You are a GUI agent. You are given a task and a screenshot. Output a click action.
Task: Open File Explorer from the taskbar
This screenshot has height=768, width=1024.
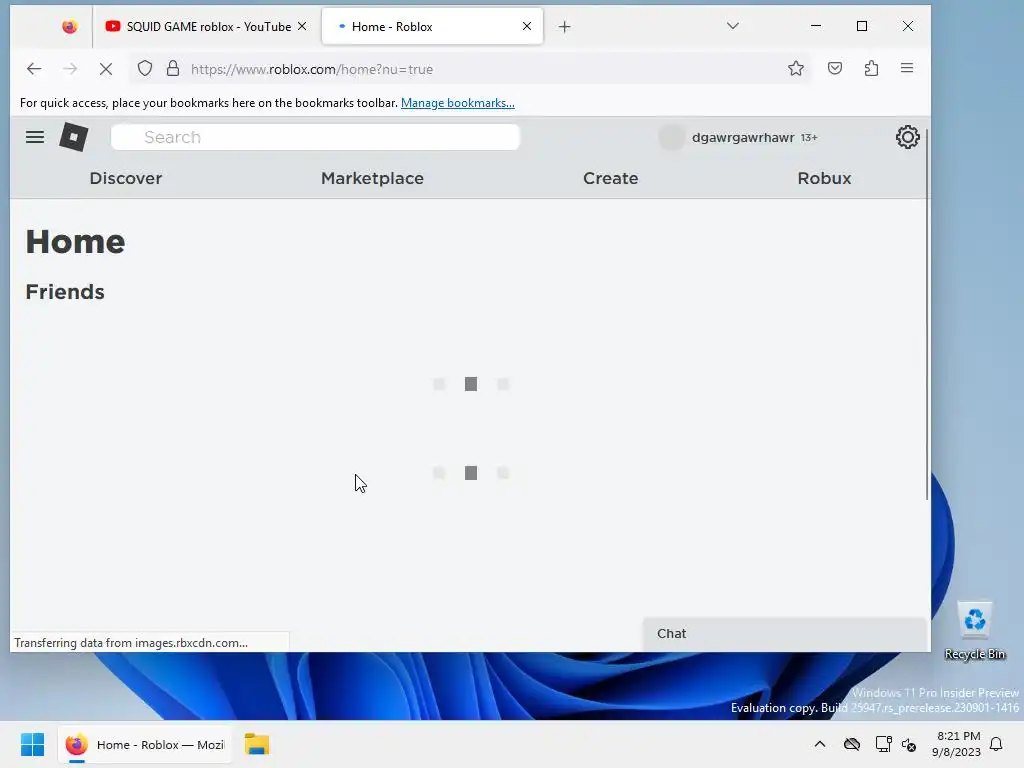coord(257,744)
